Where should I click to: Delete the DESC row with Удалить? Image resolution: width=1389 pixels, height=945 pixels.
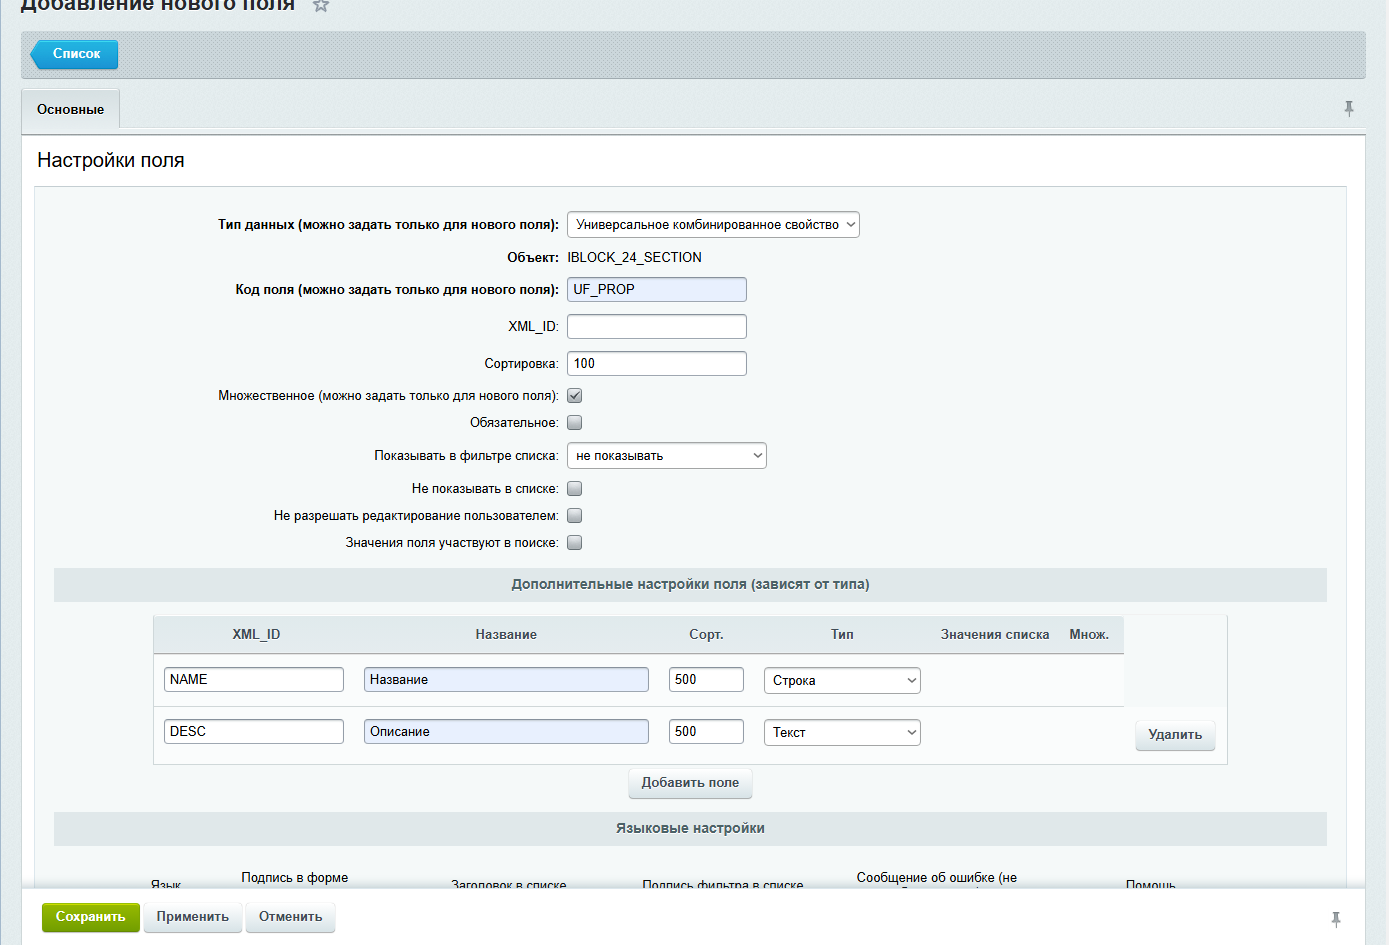[1174, 735]
